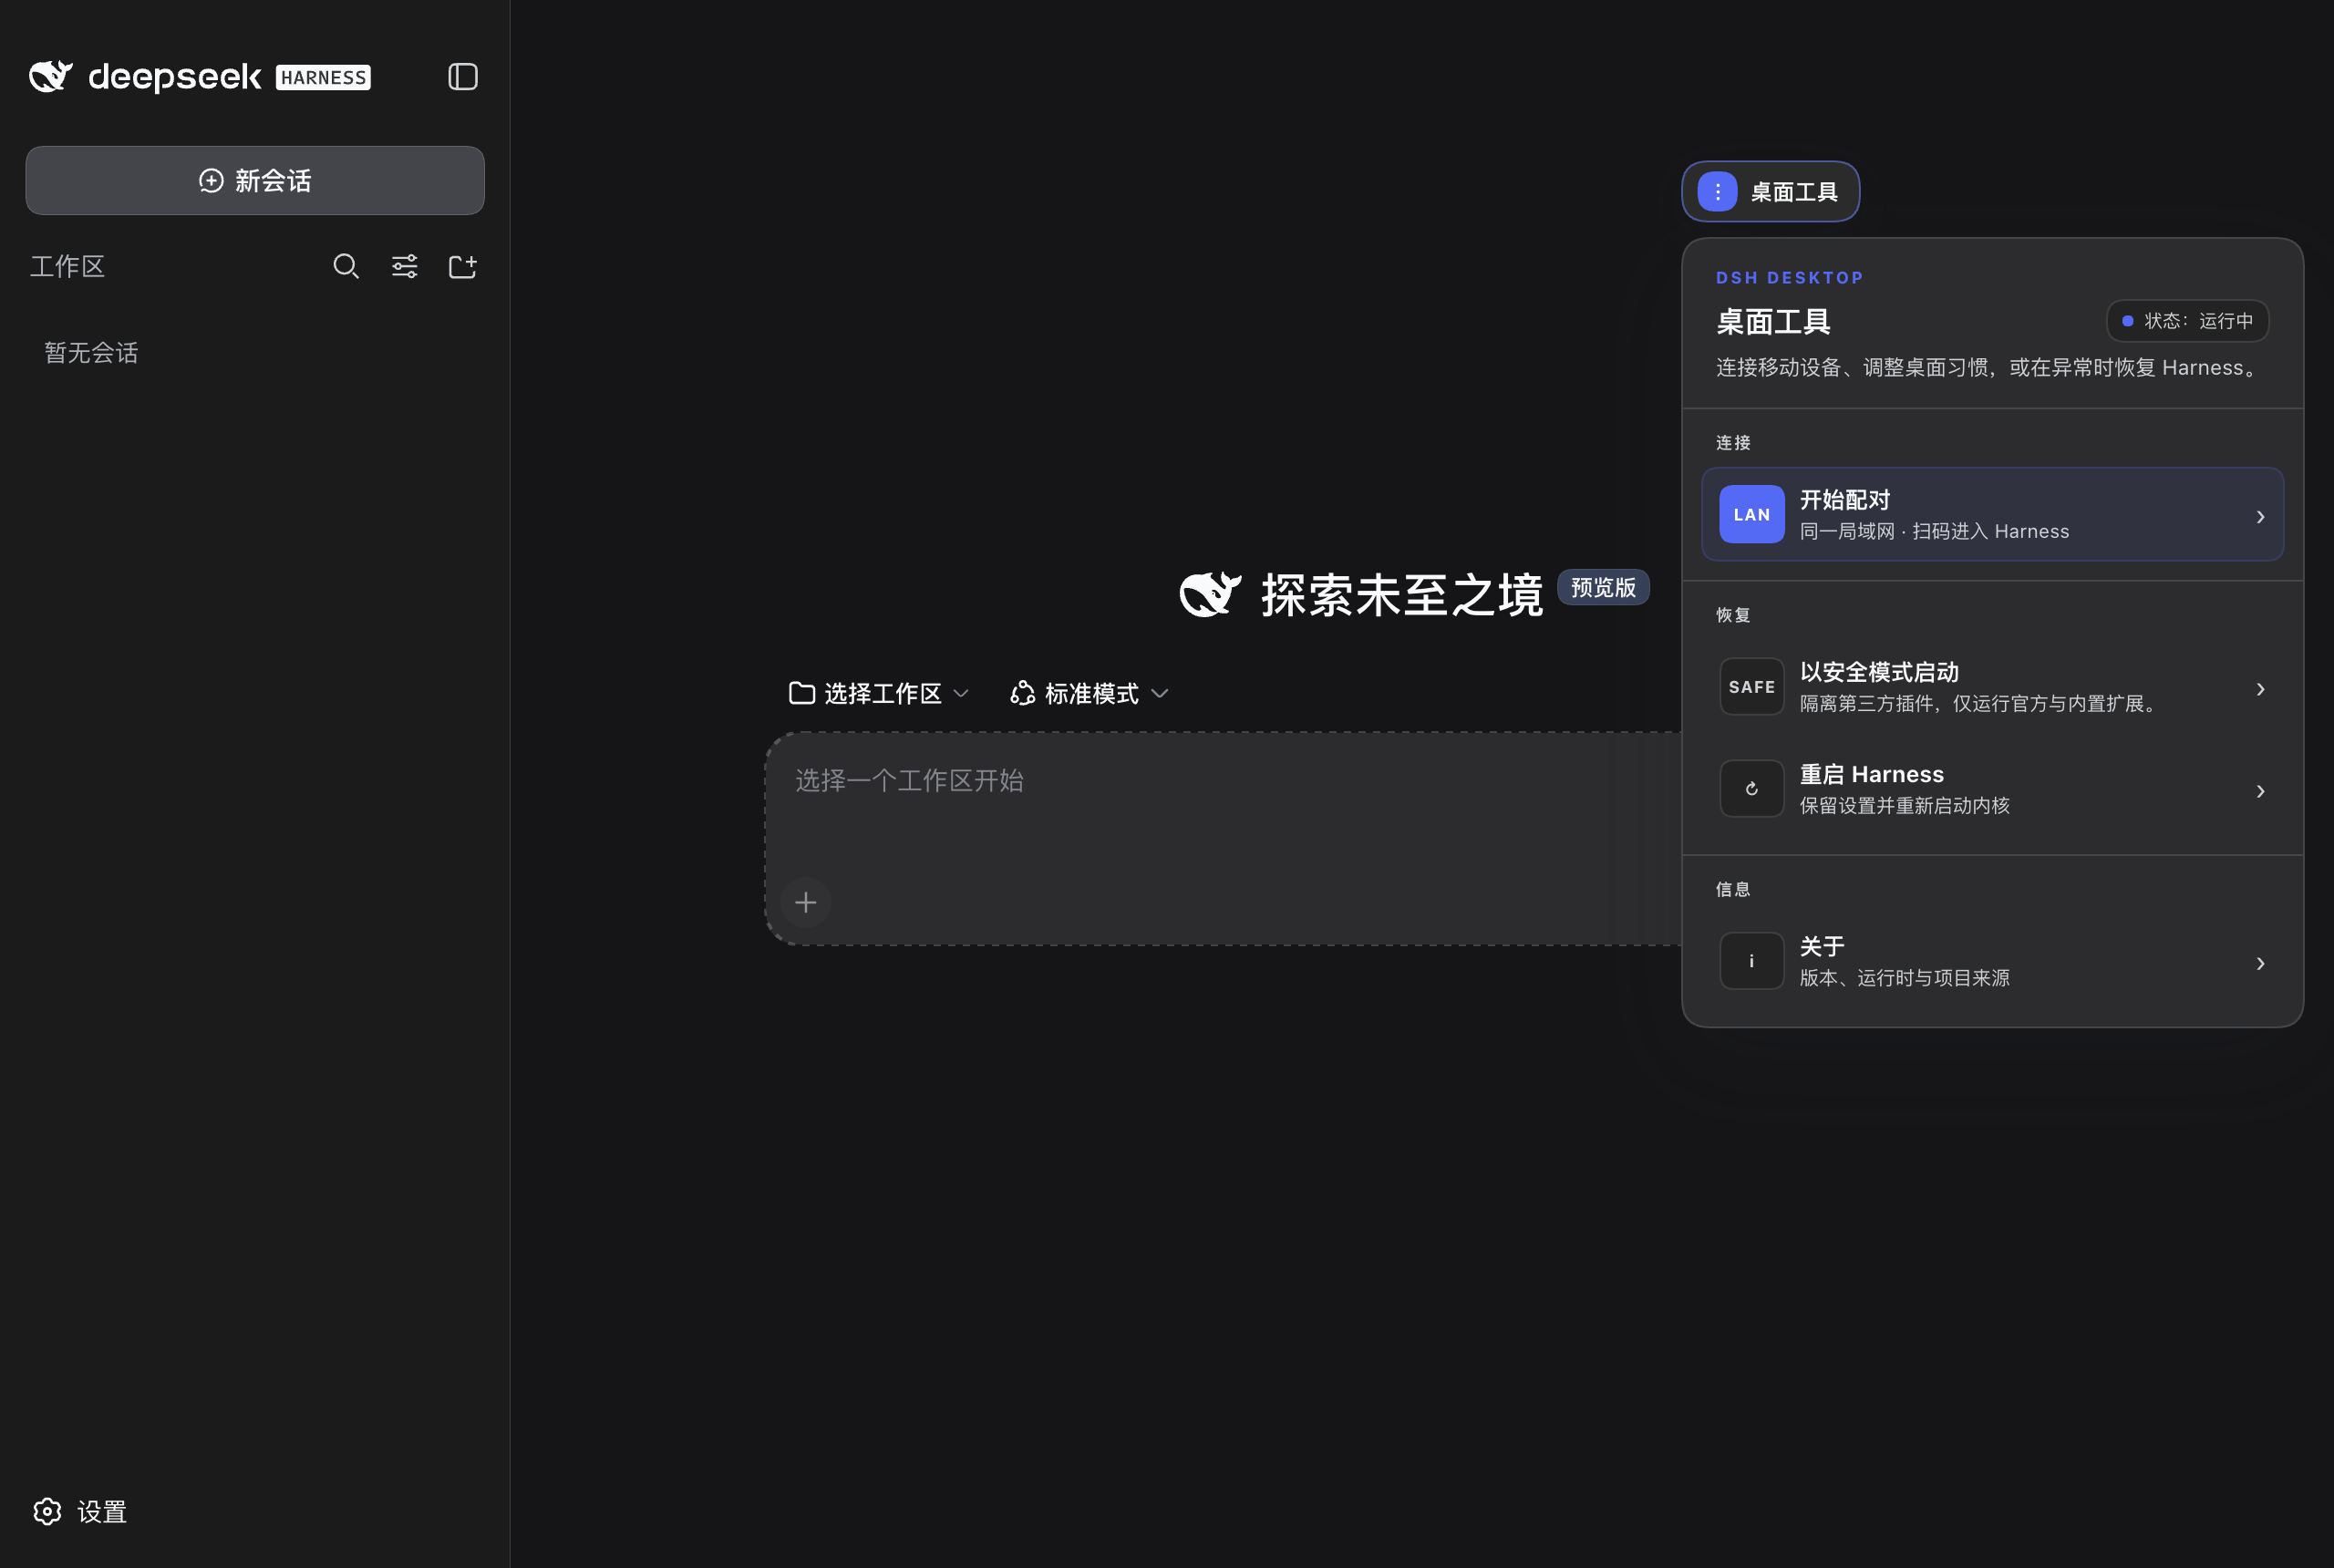2334x1568 pixels.
Task: Add a new workspace folder icon
Action: (462, 266)
